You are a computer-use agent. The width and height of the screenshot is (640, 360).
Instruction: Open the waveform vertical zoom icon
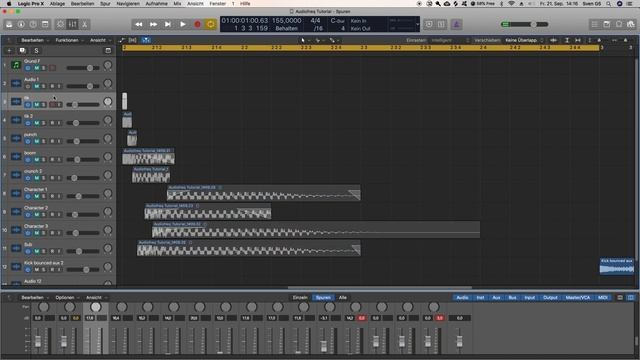point(553,40)
